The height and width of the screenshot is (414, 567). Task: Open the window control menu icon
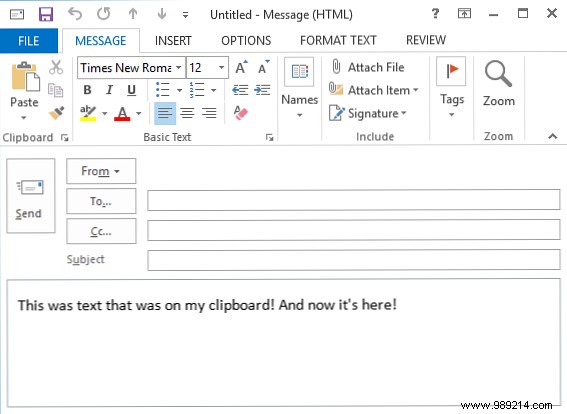click(x=17, y=14)
